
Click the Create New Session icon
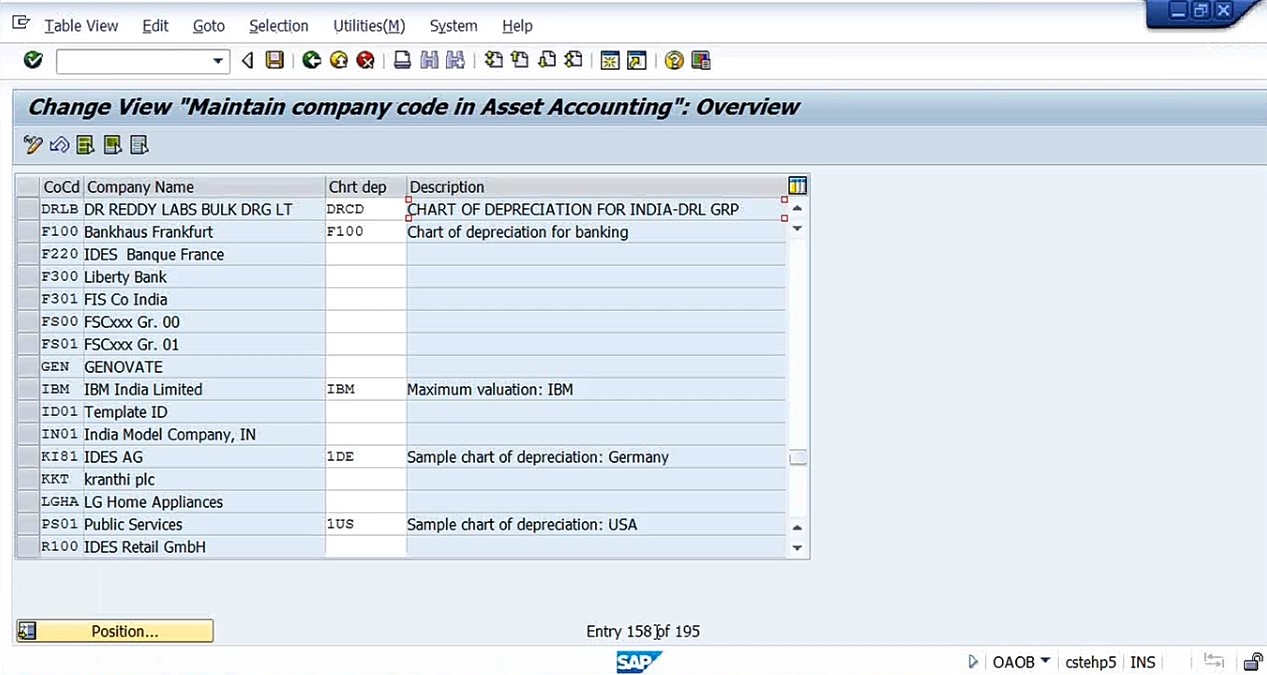point(610,61)
